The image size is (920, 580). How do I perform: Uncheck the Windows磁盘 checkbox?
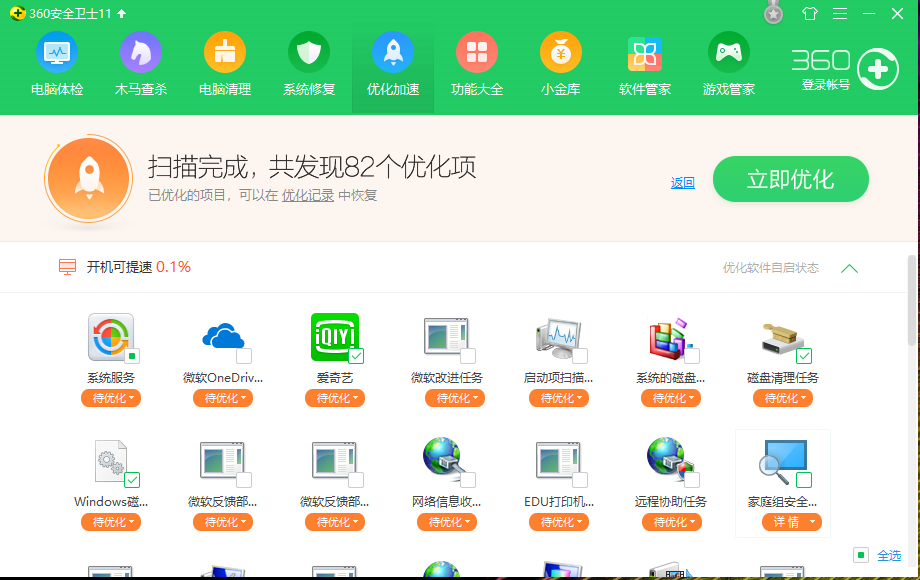132,480
